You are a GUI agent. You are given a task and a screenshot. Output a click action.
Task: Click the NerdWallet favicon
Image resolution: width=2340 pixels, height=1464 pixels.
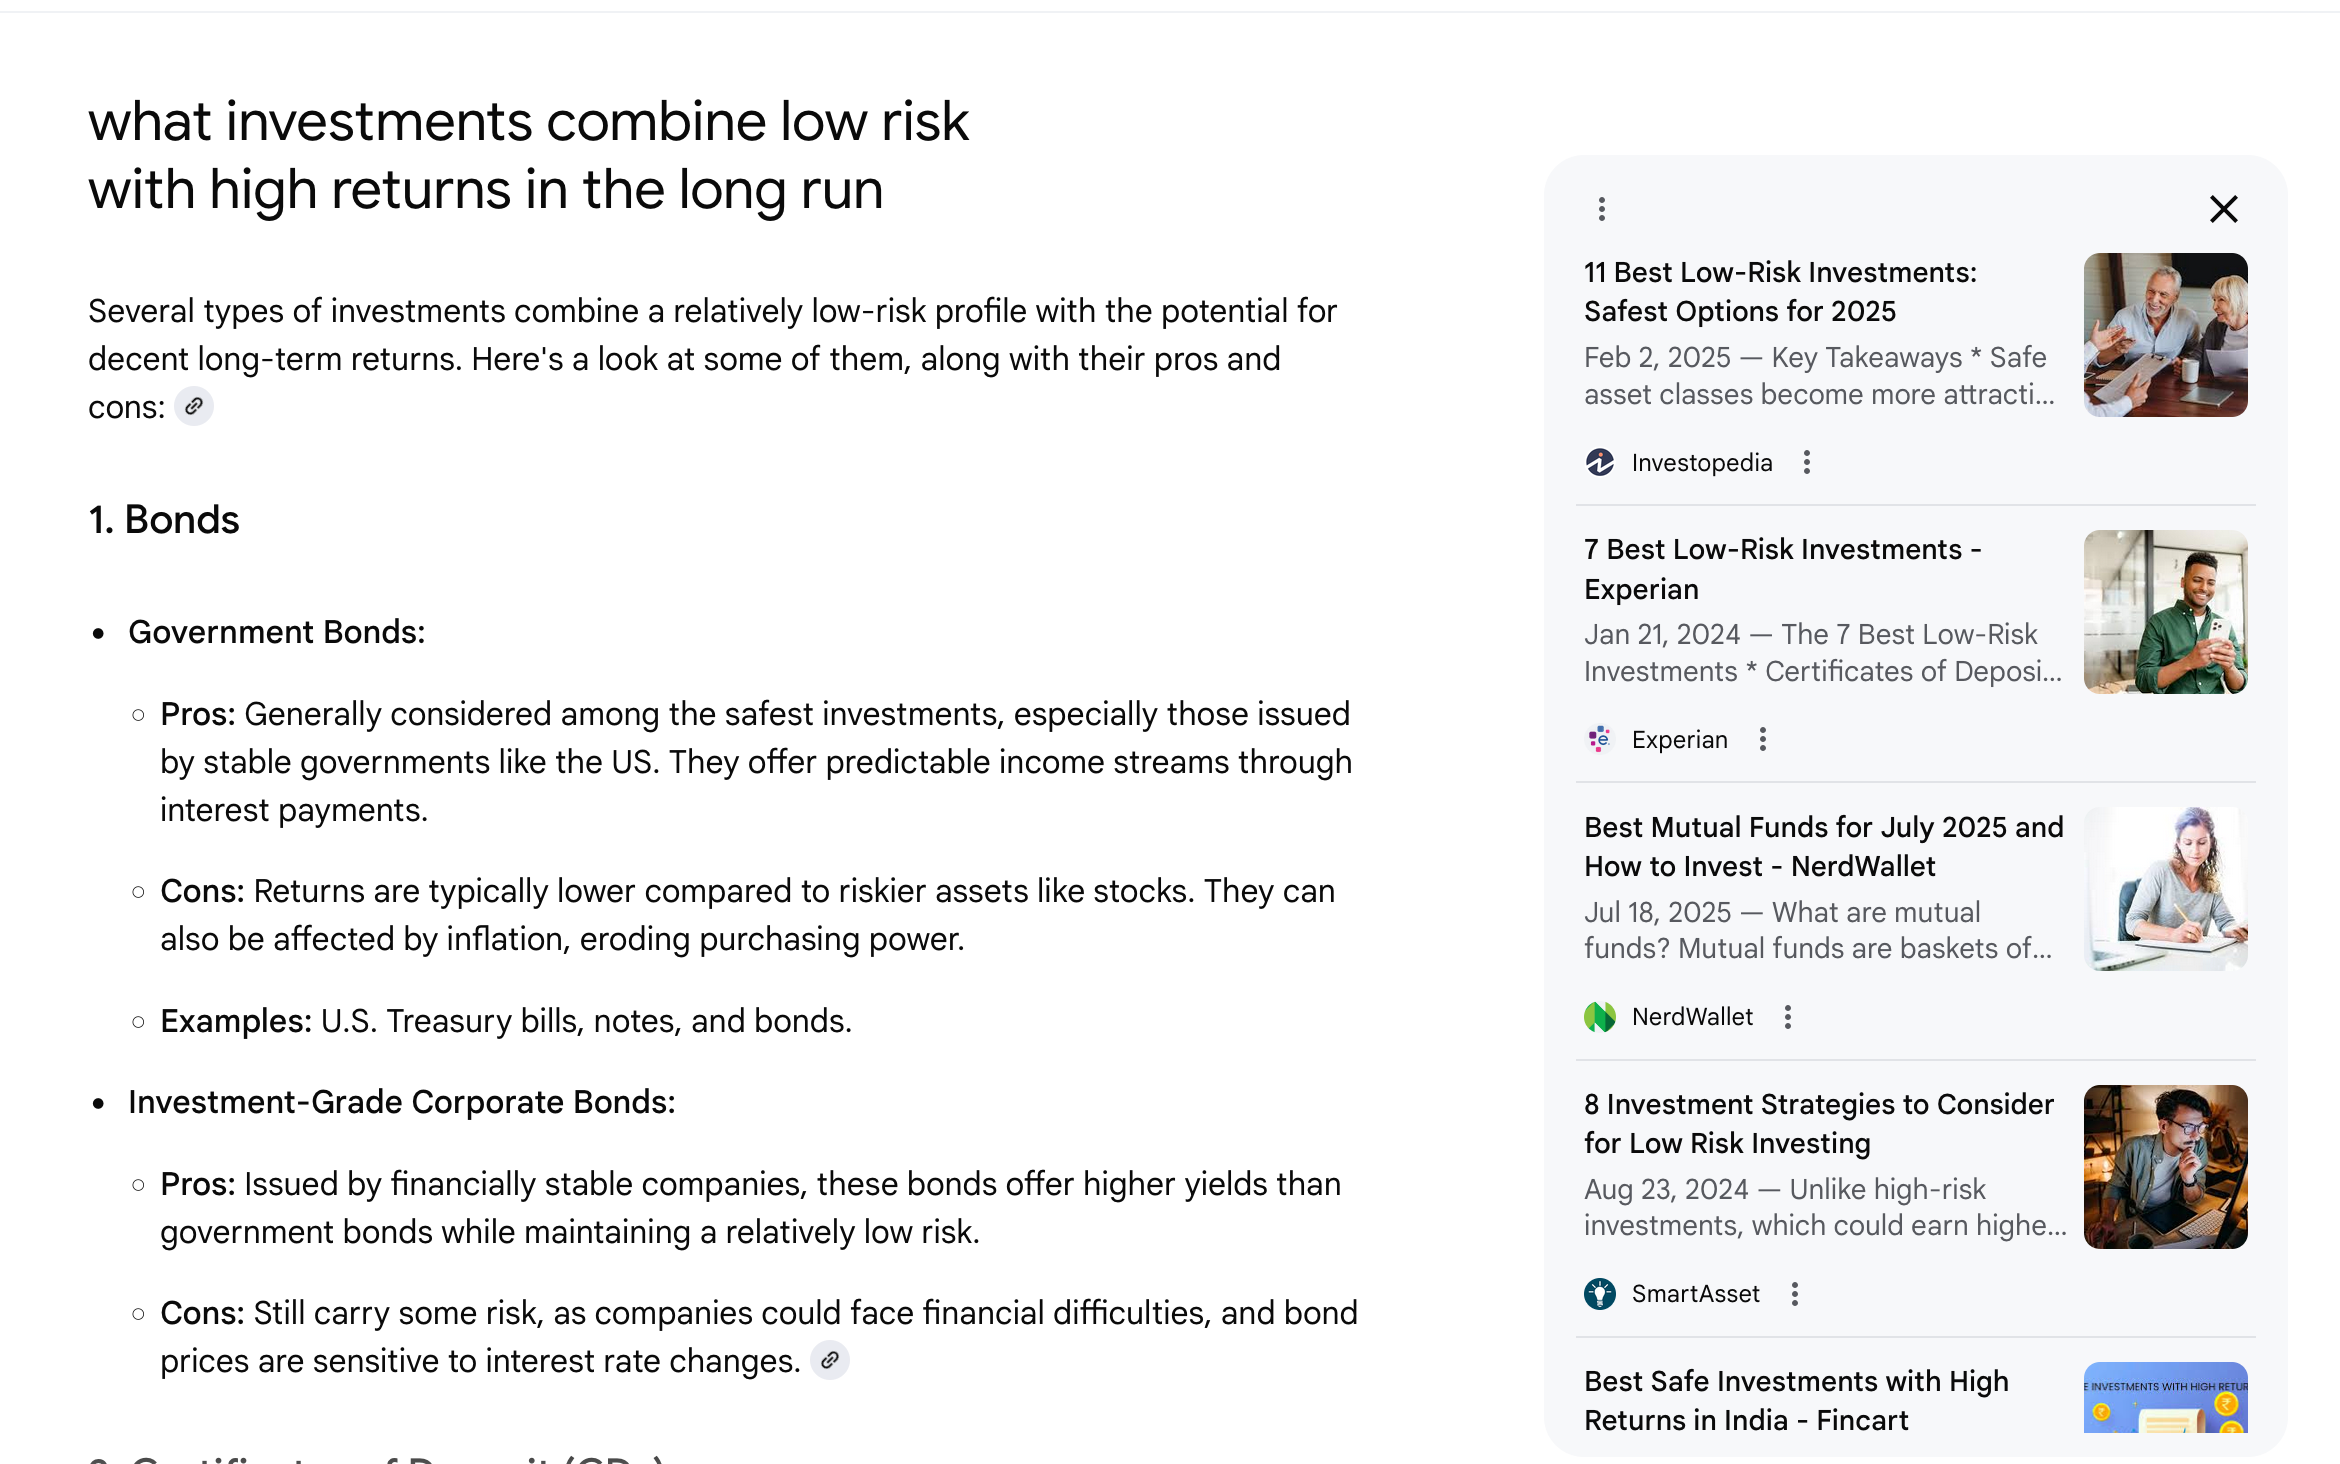click(1600, 1017)
